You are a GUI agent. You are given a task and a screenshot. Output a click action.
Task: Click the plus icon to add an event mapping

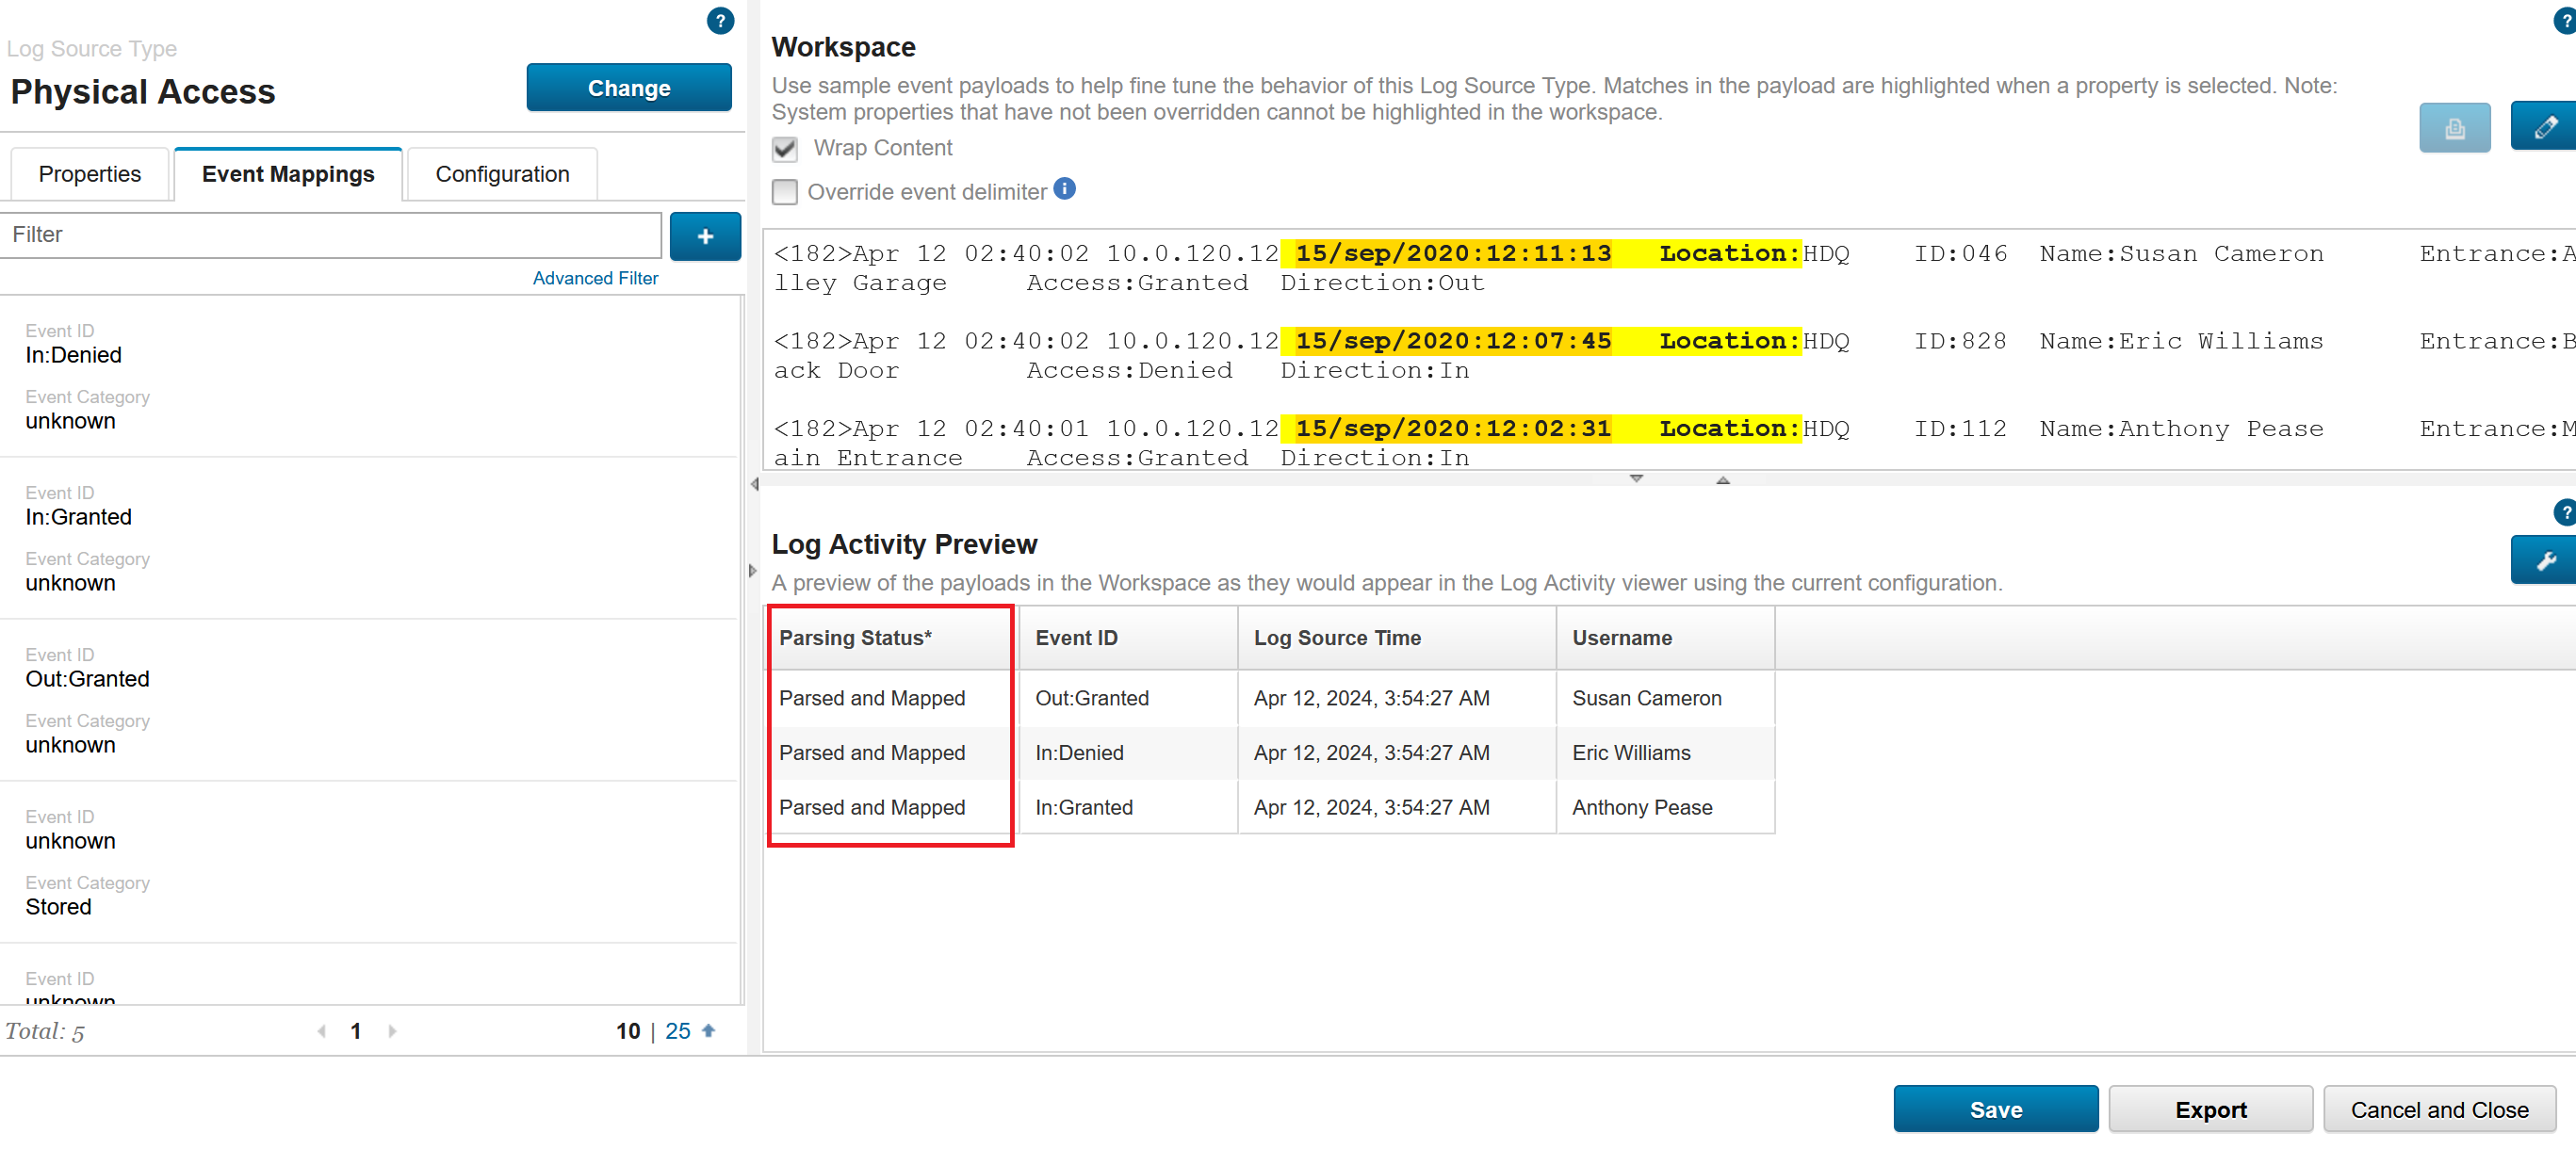[x=705, y=237]
